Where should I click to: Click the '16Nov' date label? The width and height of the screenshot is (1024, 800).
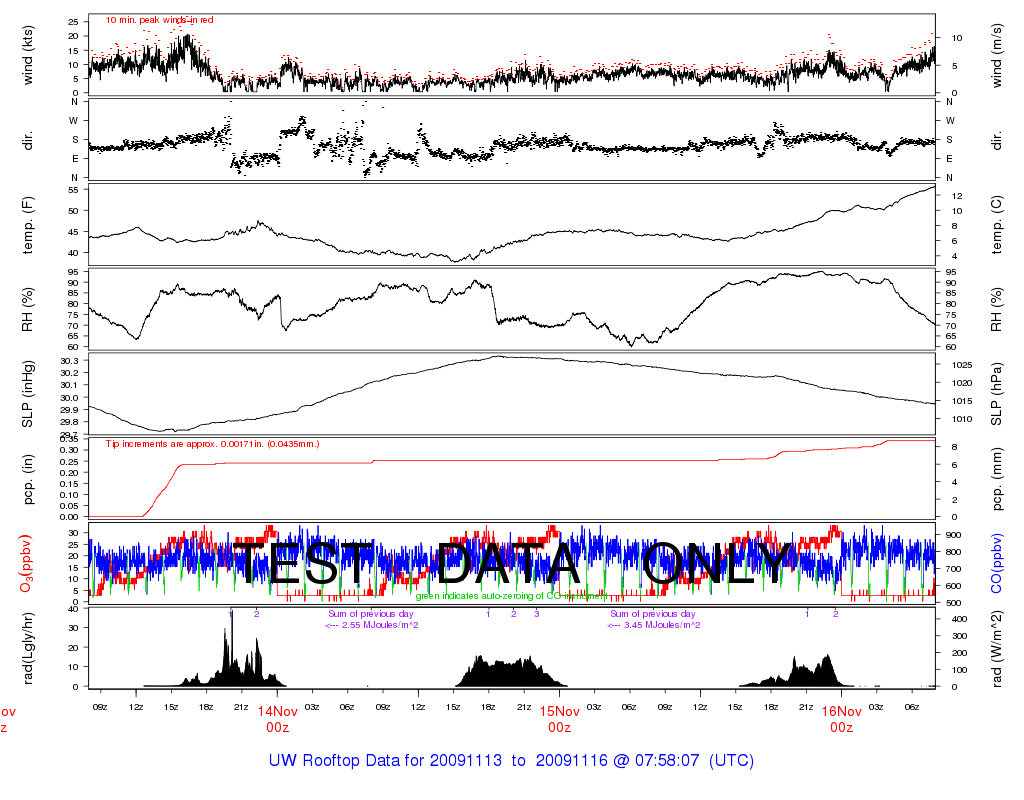[x=842, y=711]
